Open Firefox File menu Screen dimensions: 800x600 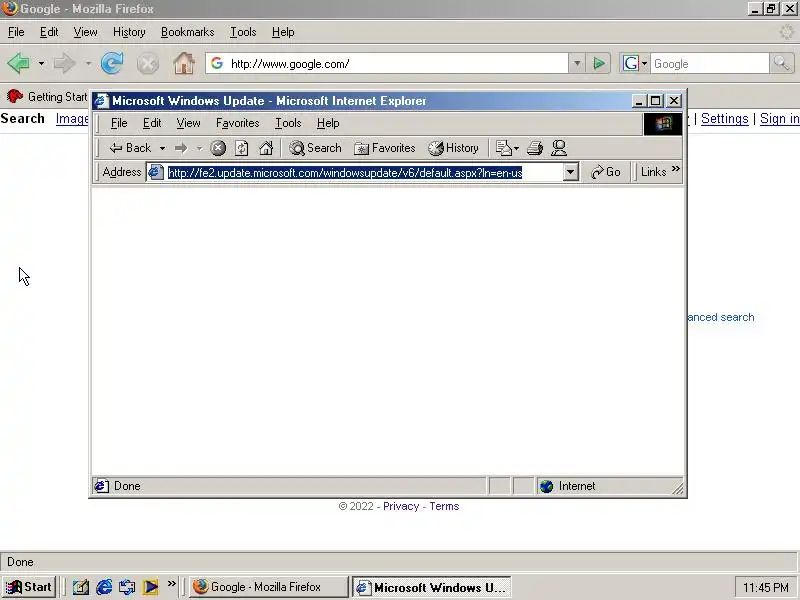coord(16,32)
